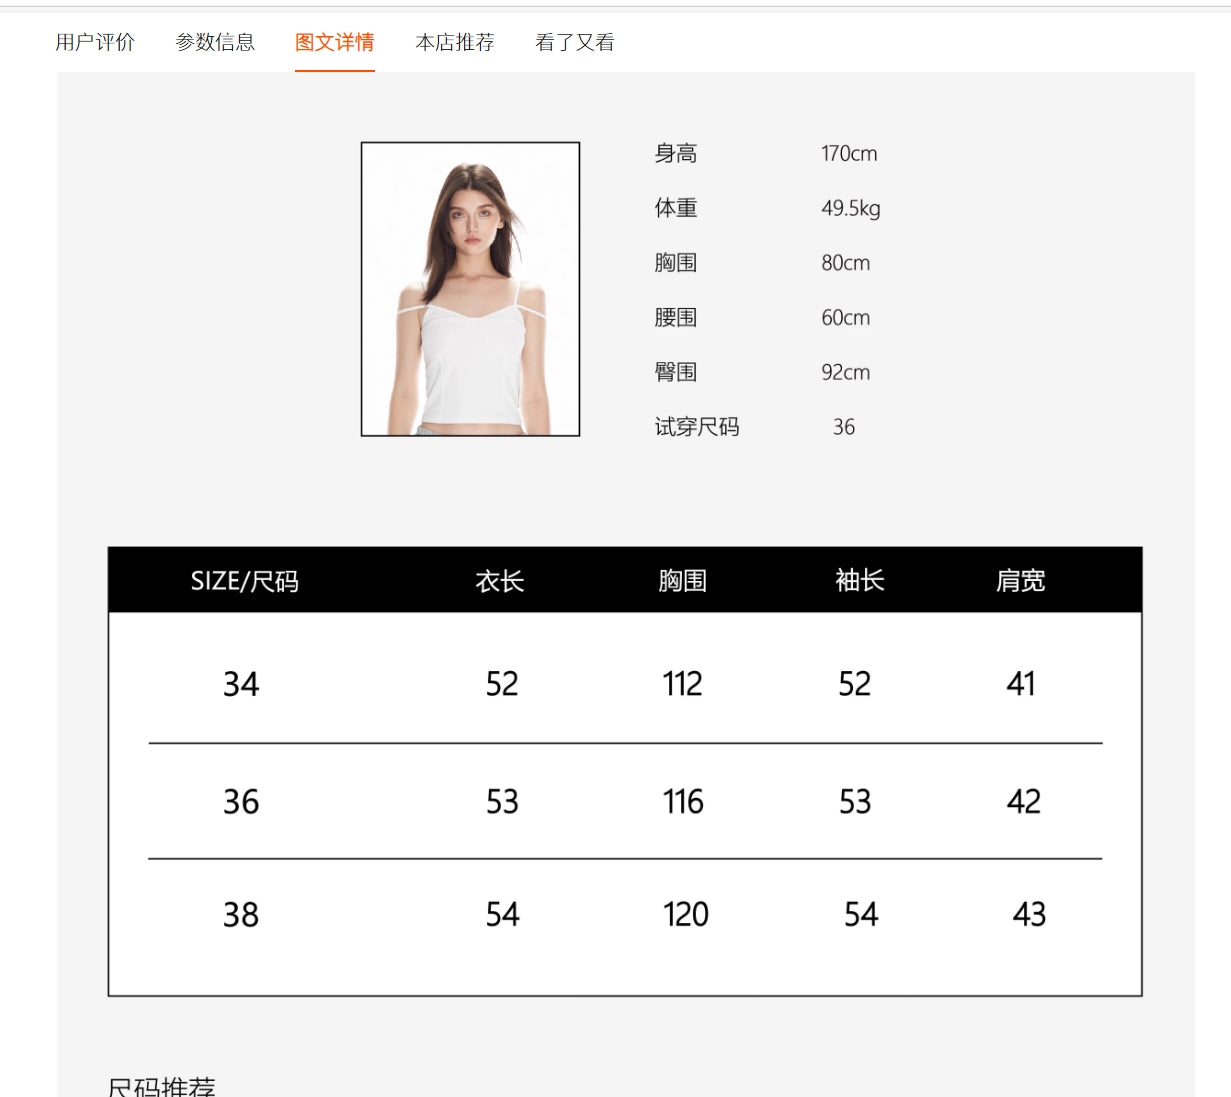Select the 肩宽 column header
Image resolution: width=1231 pixels, height=1097 pixels.
coord(1020,581)
